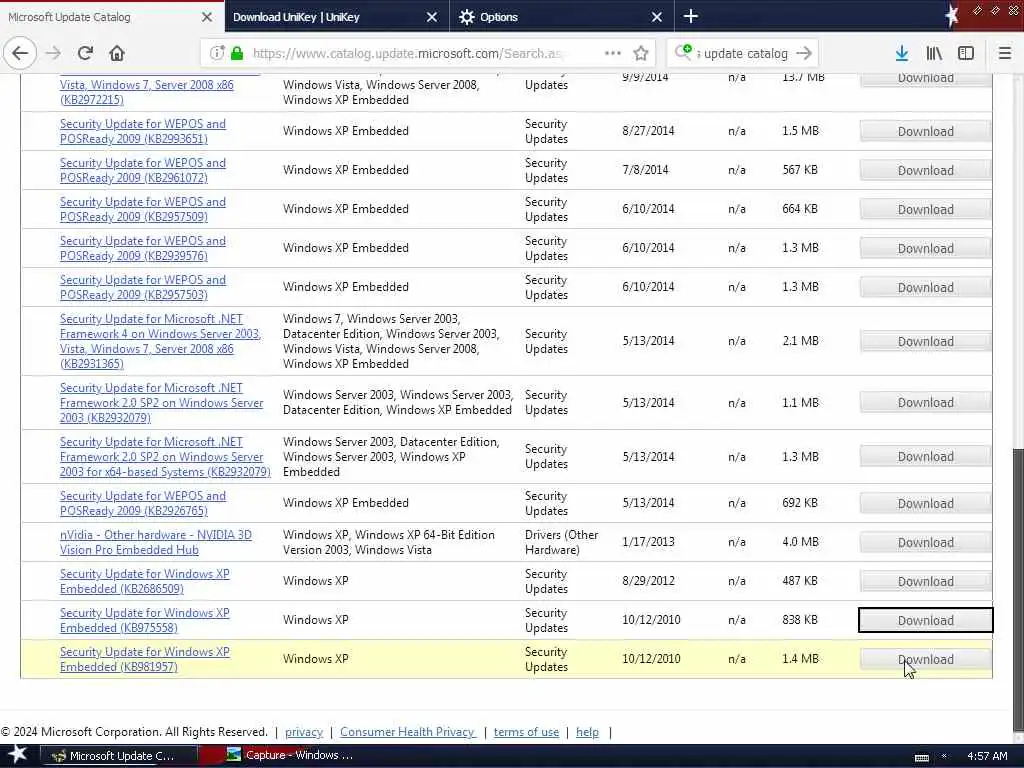
Task: Select the 838 KB size cell
Action: [799, 620]
